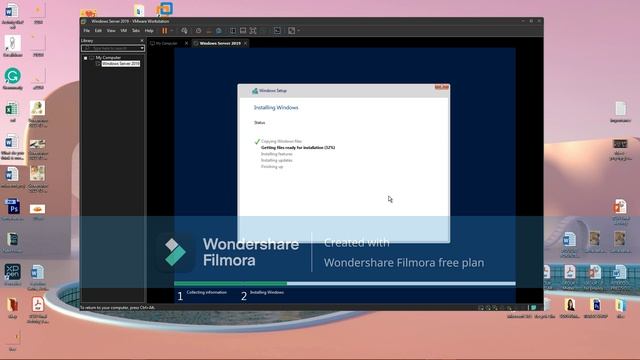Image resolution: width=640 pixels, height=360 pixels.
Task: Revert the VM to previous snapshot
Action: pos(209,31)
